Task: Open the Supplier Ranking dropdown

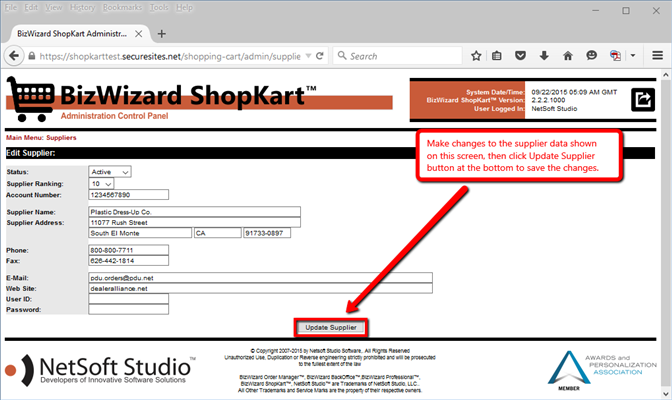Action: tap(101, 183)
